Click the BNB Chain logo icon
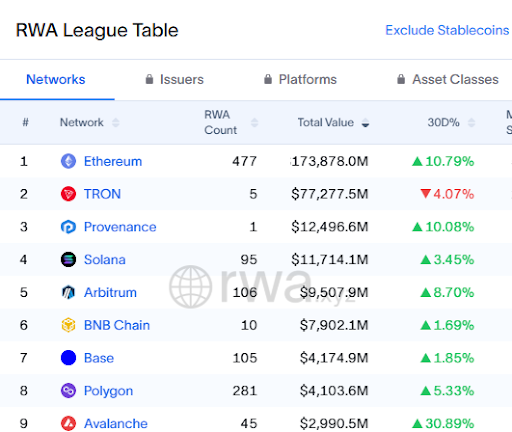 (68, 325)
